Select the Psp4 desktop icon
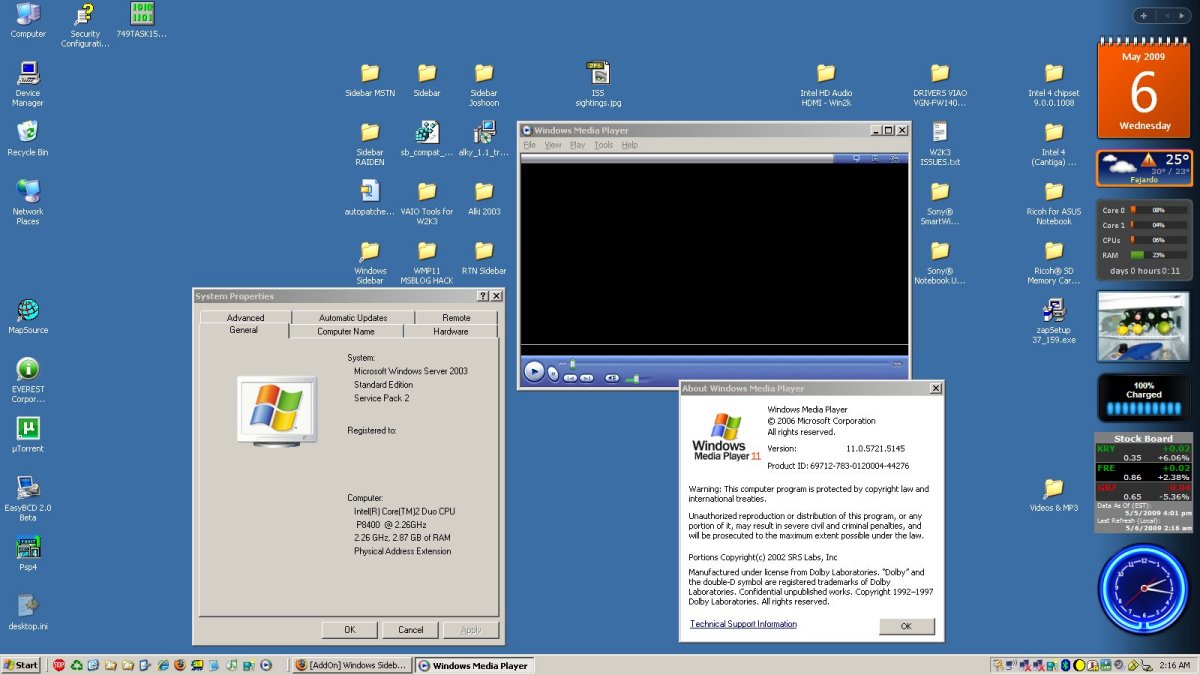 click(28, 553)
